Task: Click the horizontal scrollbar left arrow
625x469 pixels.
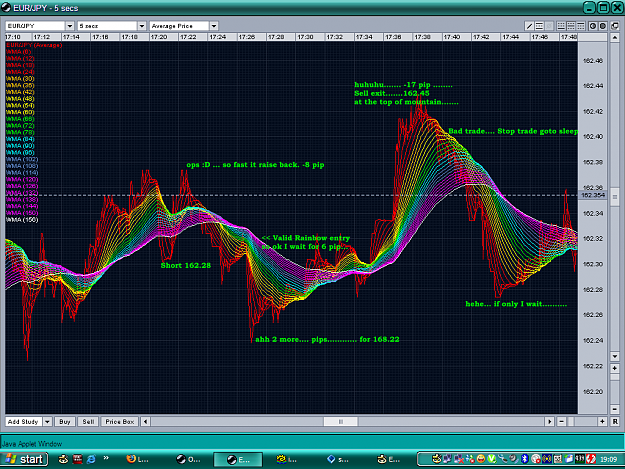Action: tap(145, 422)
